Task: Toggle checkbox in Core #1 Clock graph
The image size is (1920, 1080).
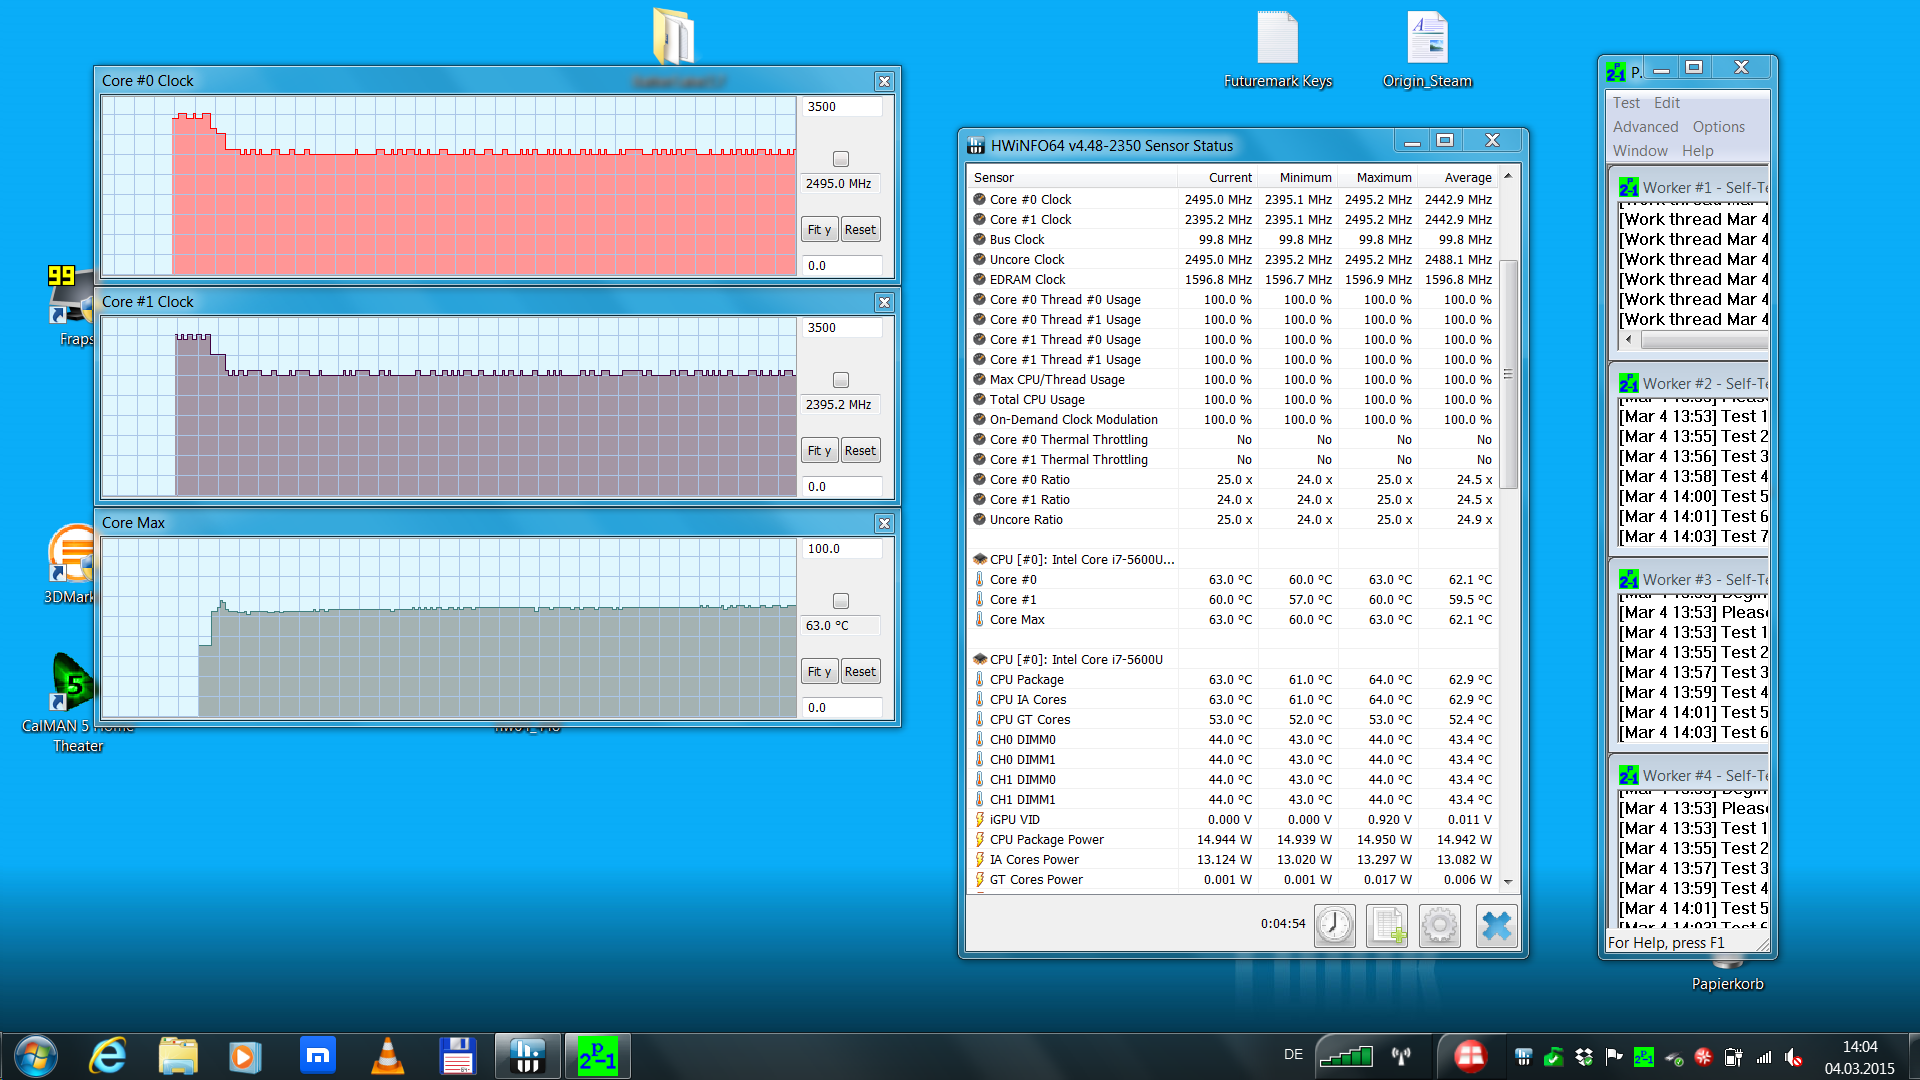Action: click(x=841, y=380)
